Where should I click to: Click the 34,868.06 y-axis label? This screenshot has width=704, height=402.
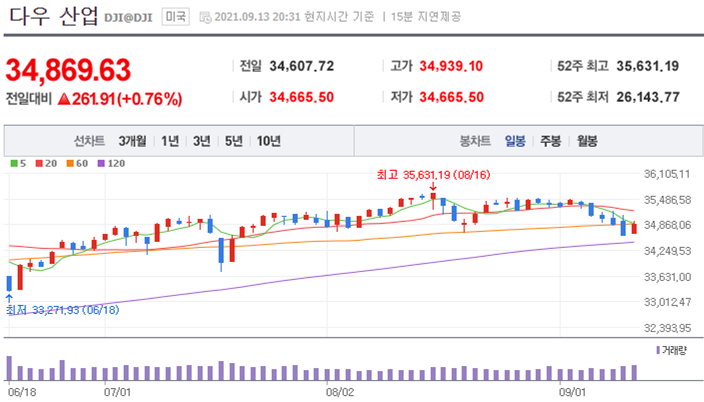(667, 225)
